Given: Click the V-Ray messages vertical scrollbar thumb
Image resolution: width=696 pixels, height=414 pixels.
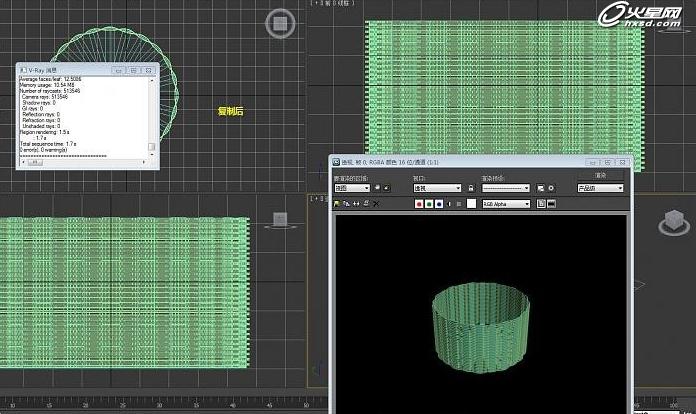Looking at the screenshot, I should [x=152, y=147].
